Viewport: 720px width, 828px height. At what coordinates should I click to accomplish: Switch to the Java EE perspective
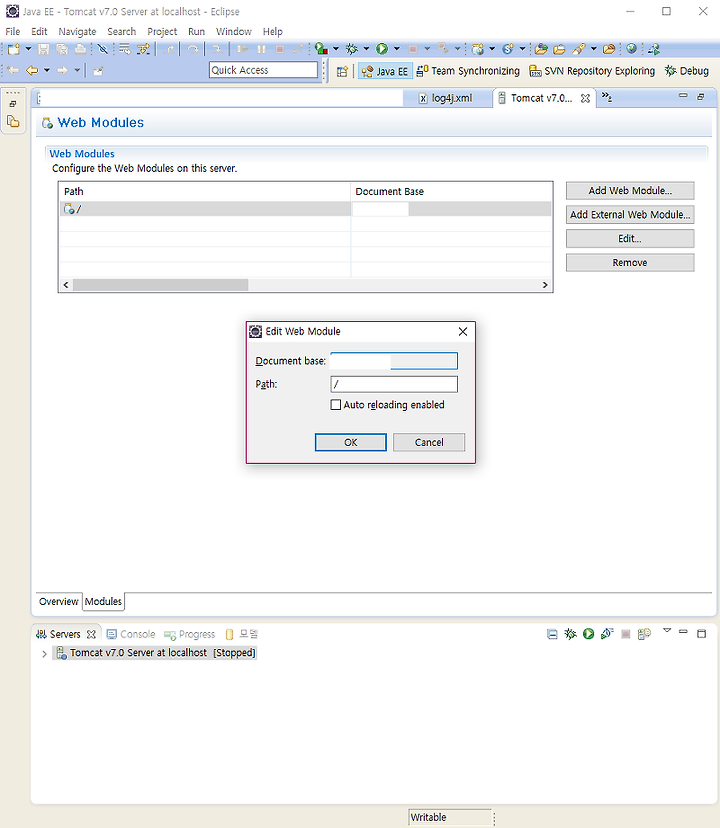(385, 71)
